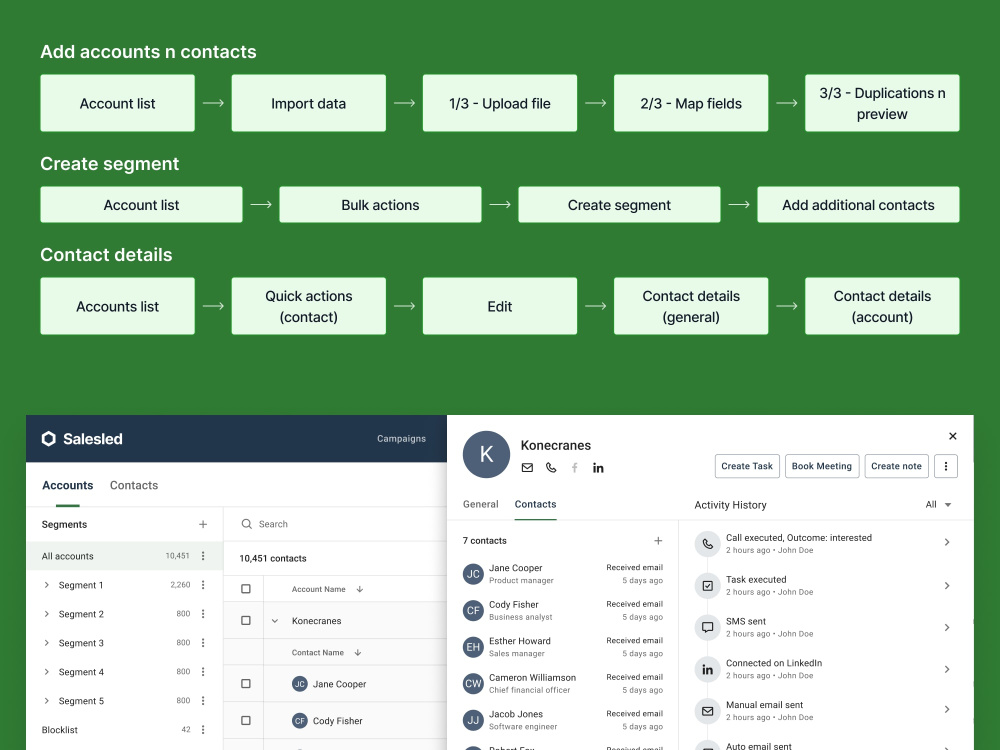Expand Segment 5 in the segments list

(47, 701)
